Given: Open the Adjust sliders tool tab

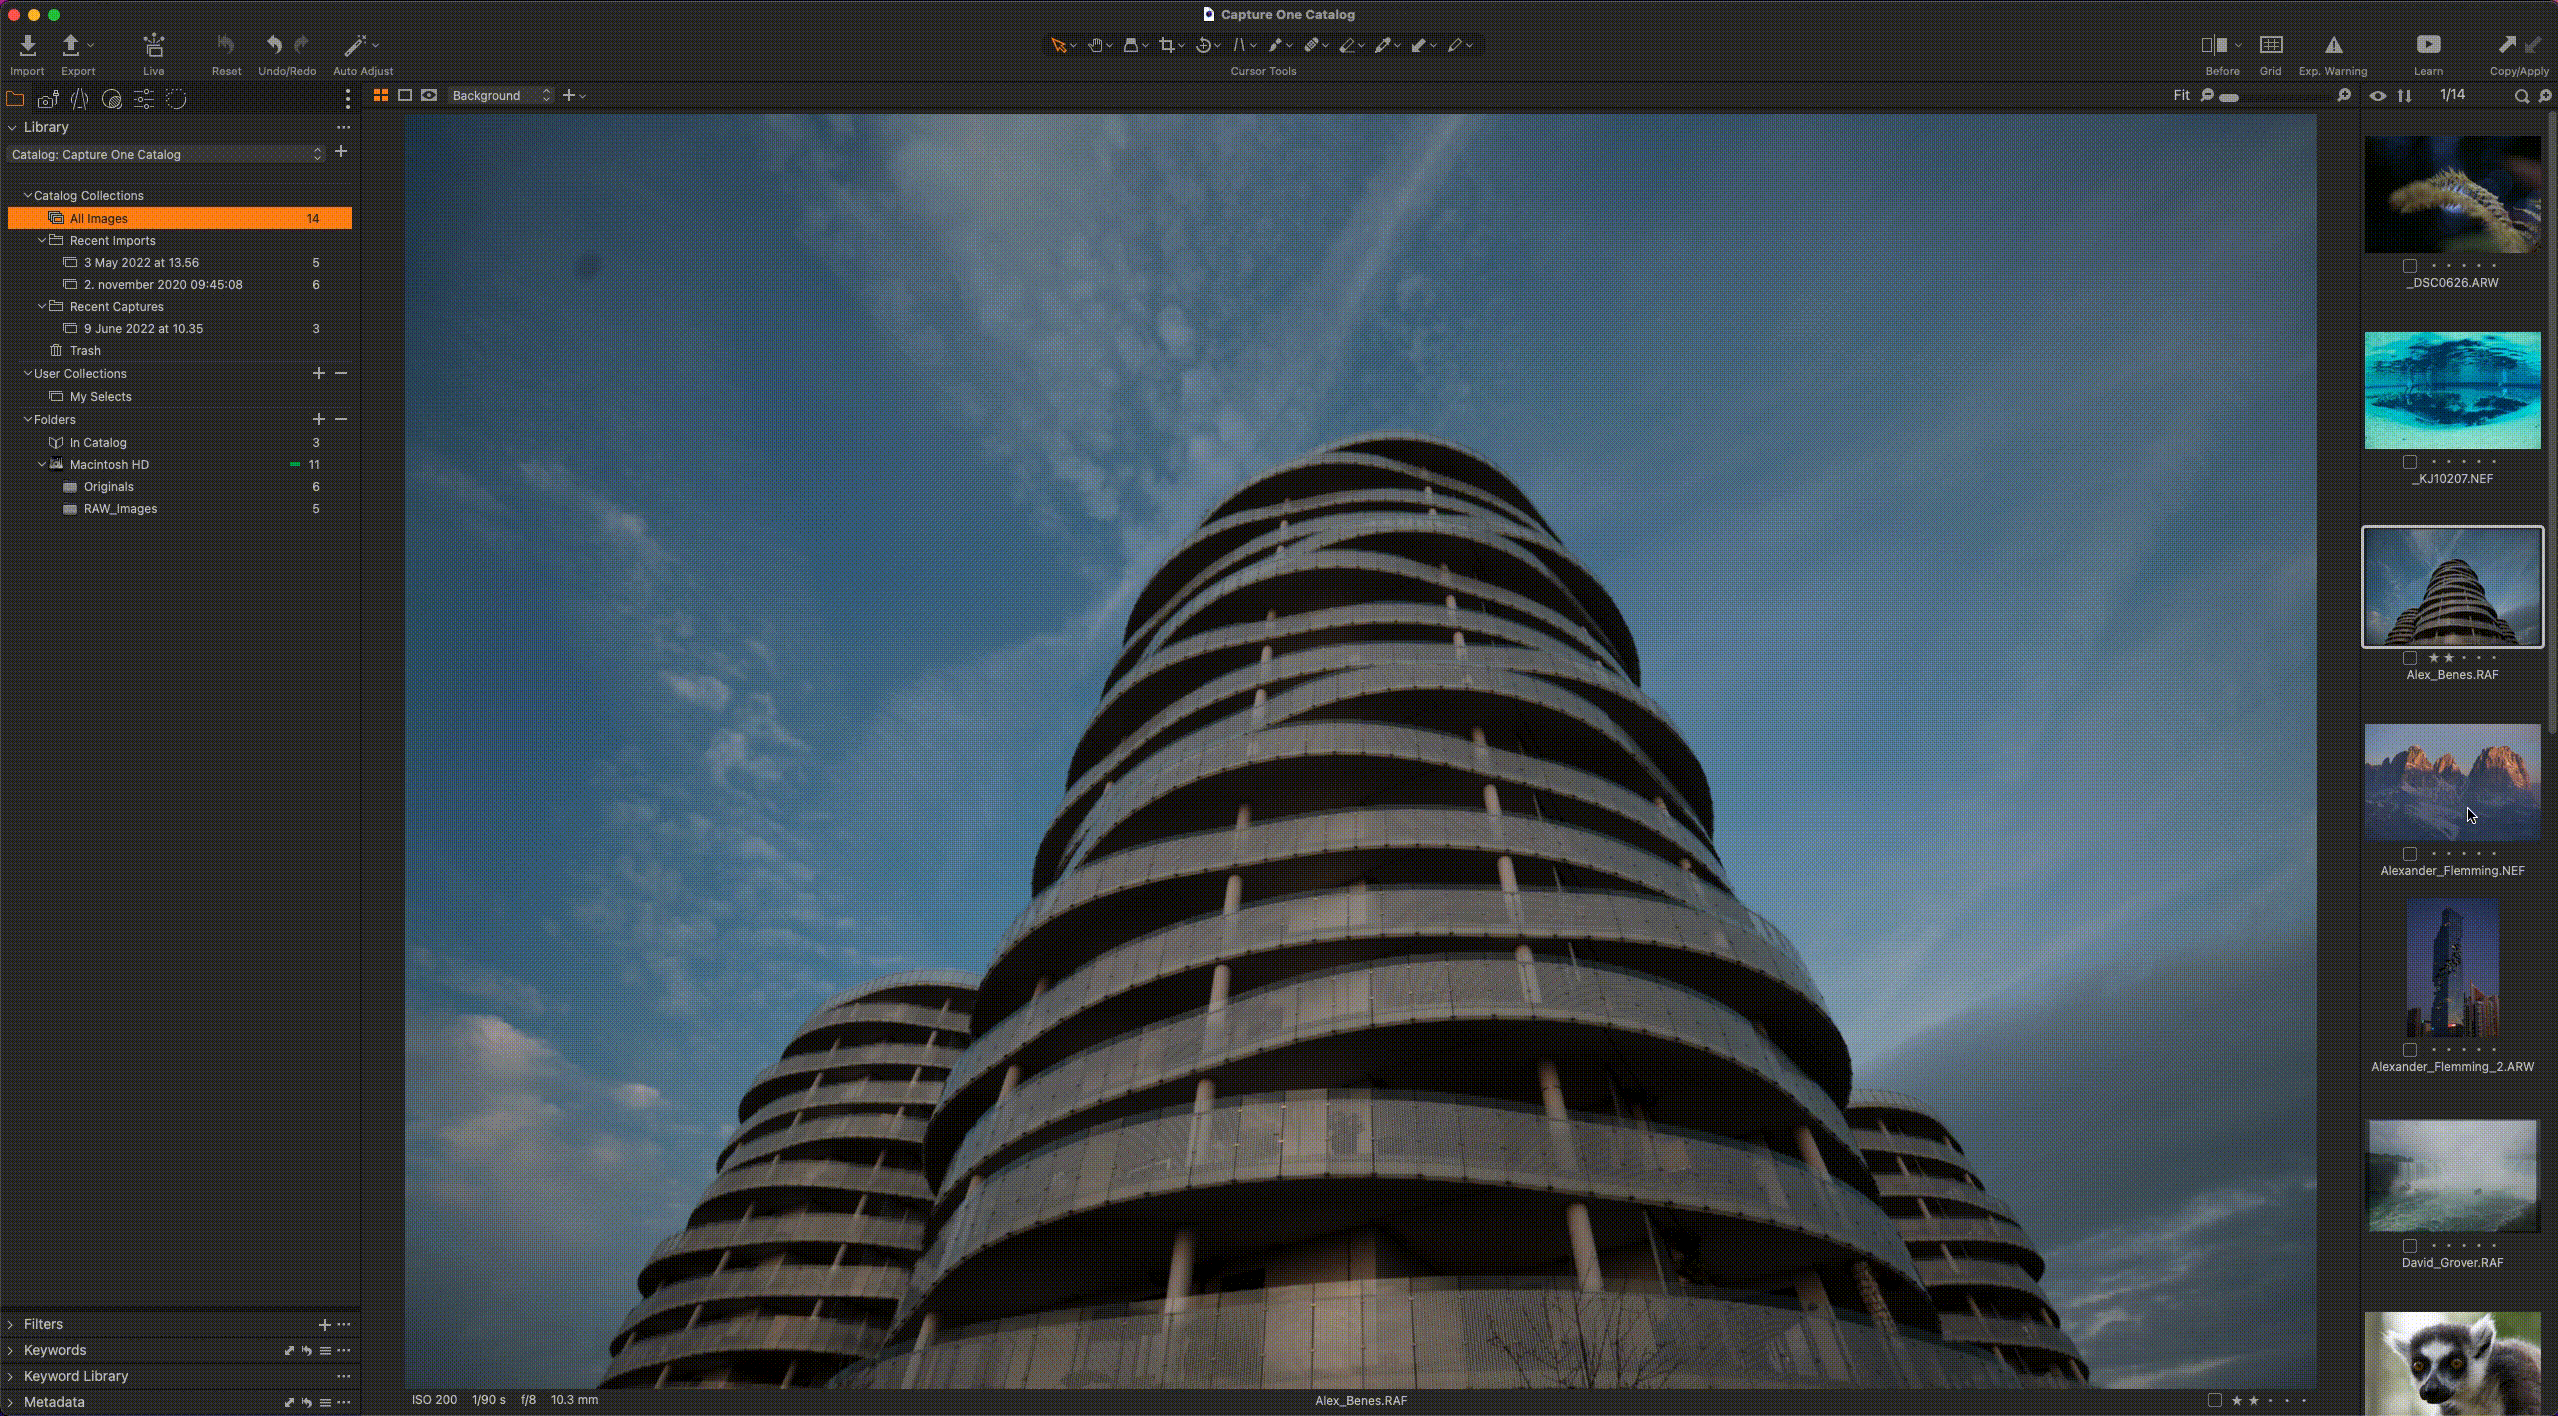Looking at the screenshot, I should [x=144, y=99].
